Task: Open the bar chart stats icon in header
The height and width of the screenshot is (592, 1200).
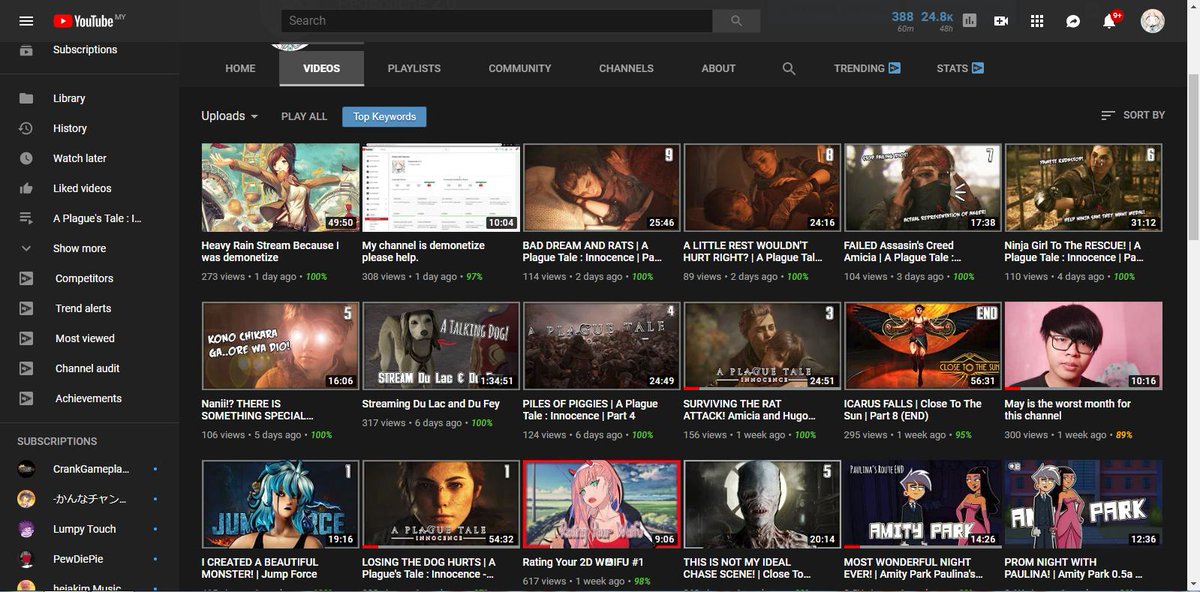Action: pos(969,21)
